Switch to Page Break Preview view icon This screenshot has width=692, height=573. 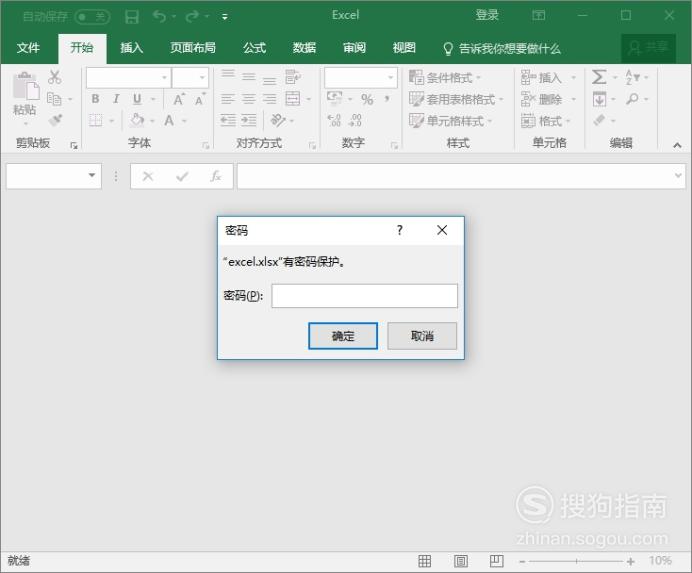[496, 561]
